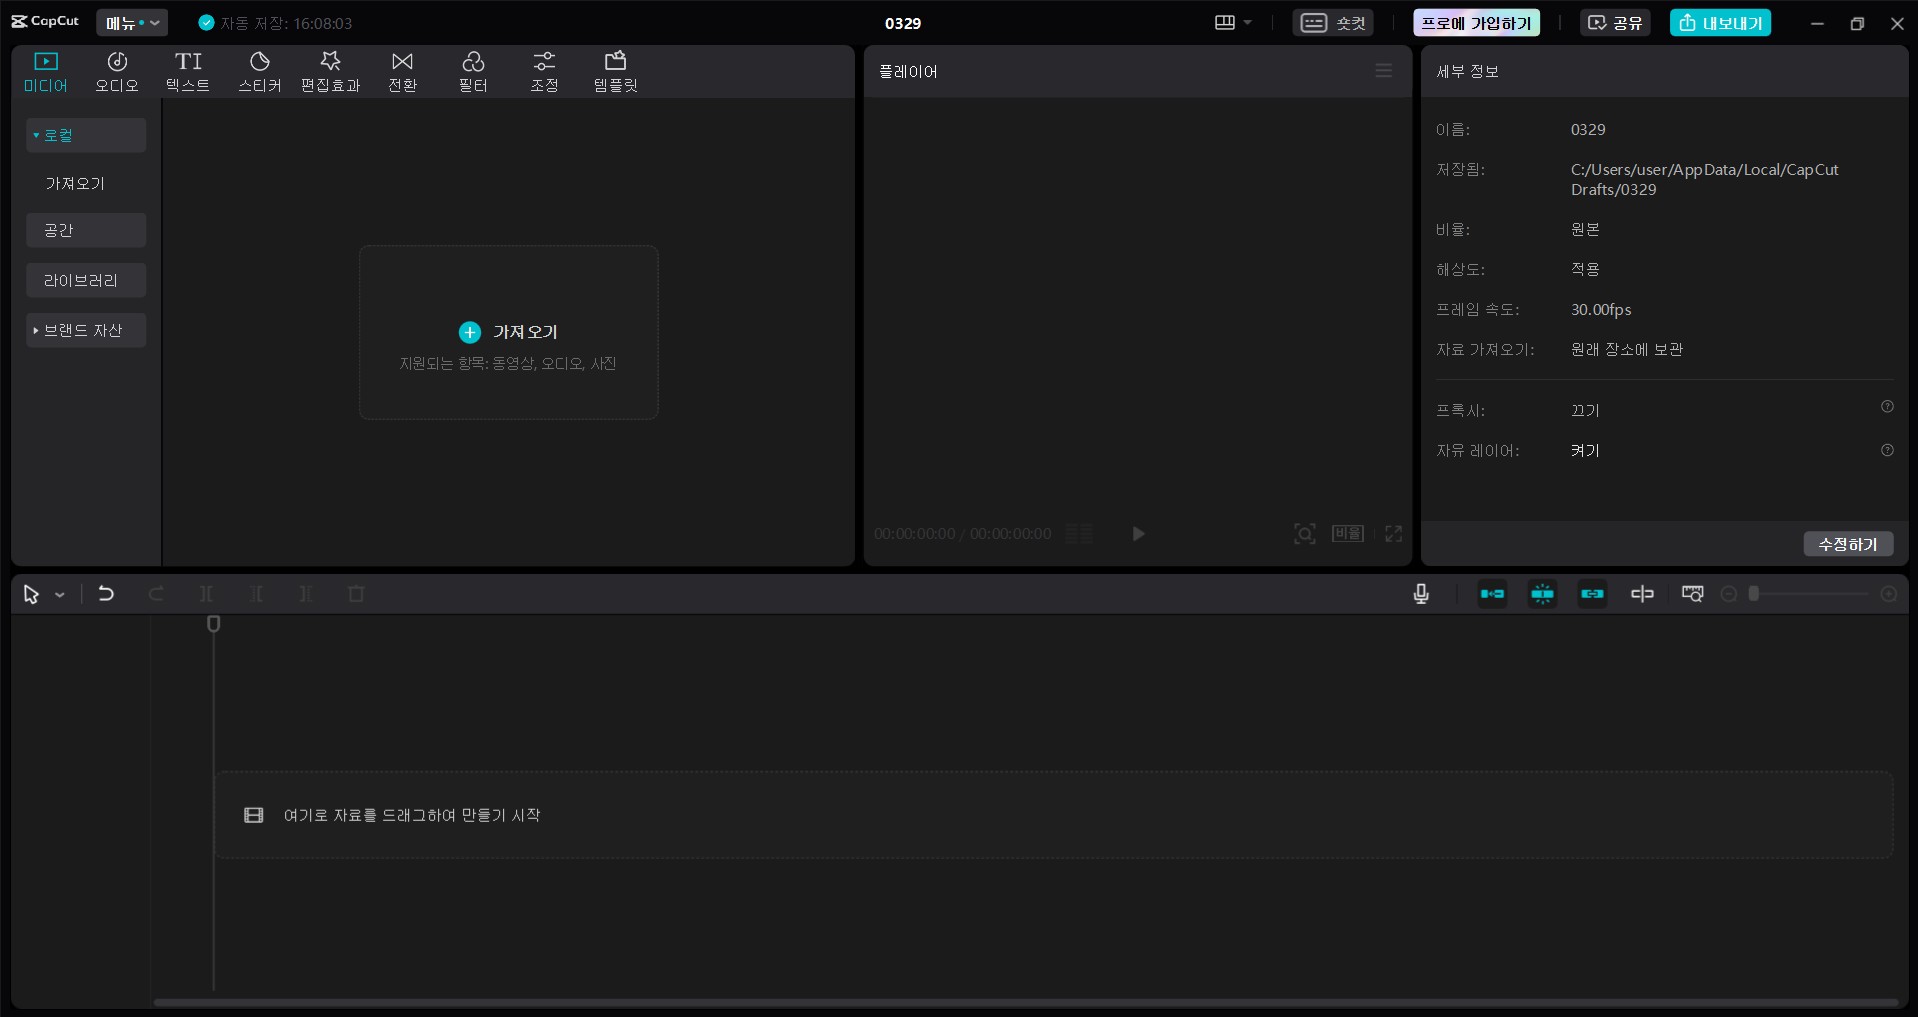Click the CapCut logo
Image resolution: width=1918 pixels, height=1017 pixels.
(x=45, y=21)
